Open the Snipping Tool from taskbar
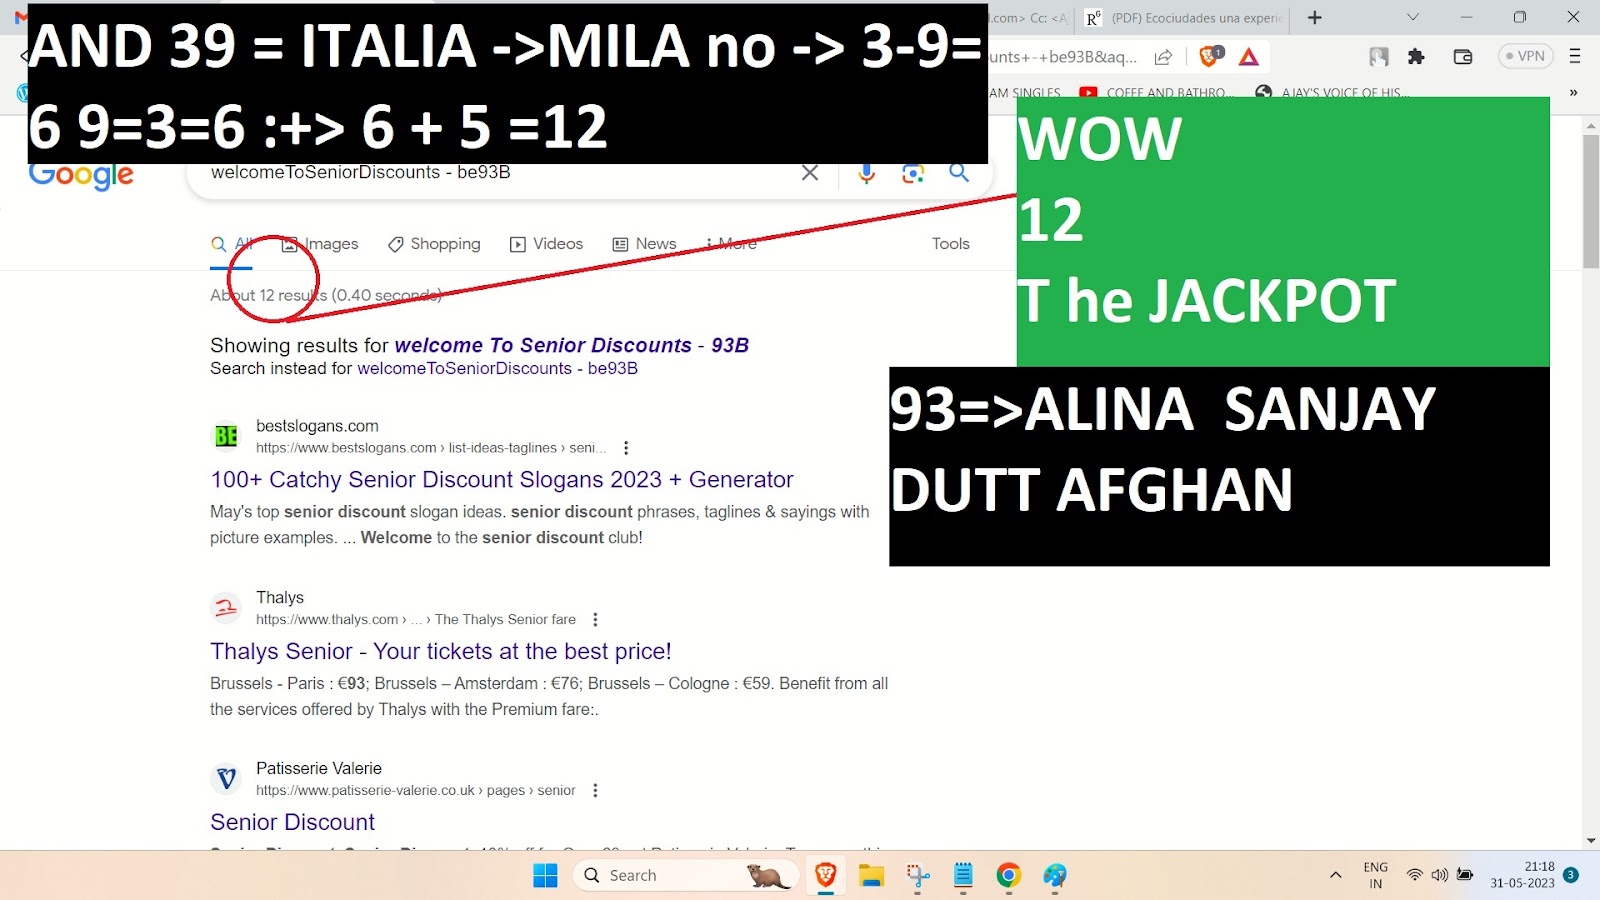Screen dimensions: 1600x900 pyautogui.click(x=917, y=876)
